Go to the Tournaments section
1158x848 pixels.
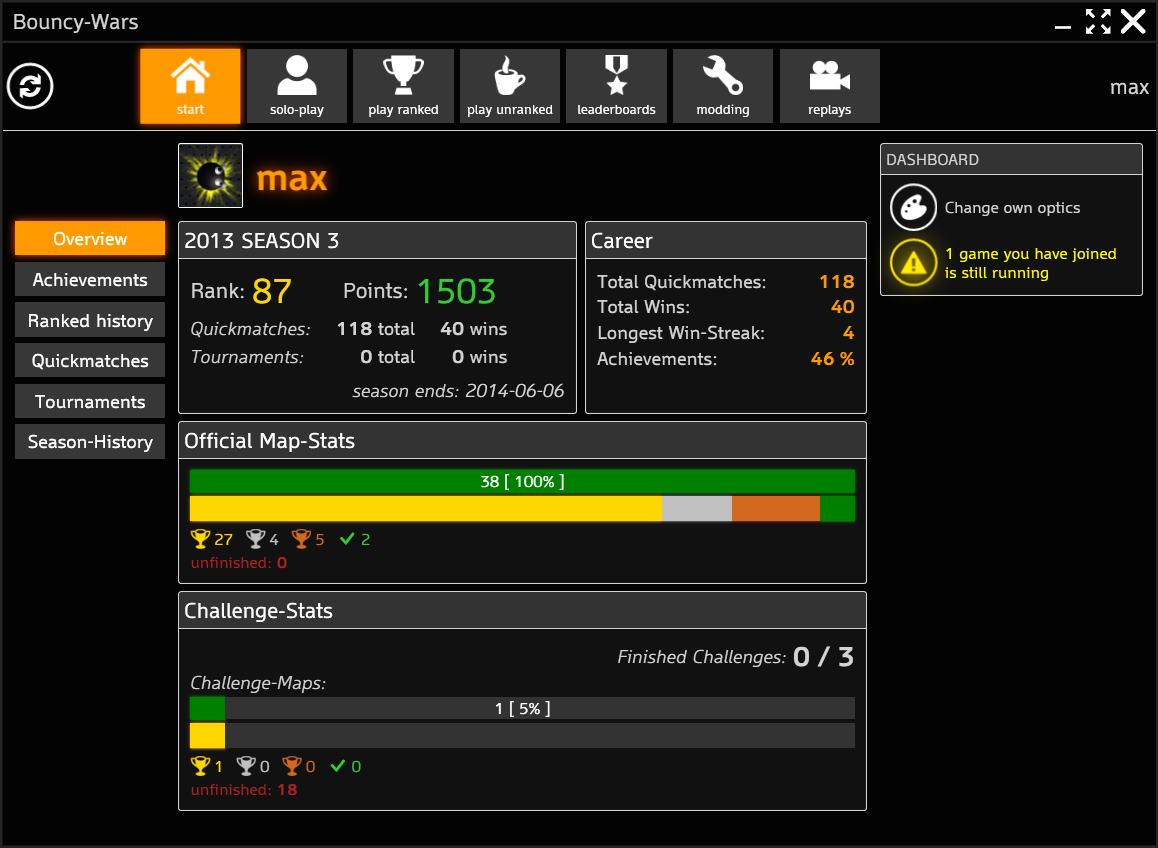point(90,402)
